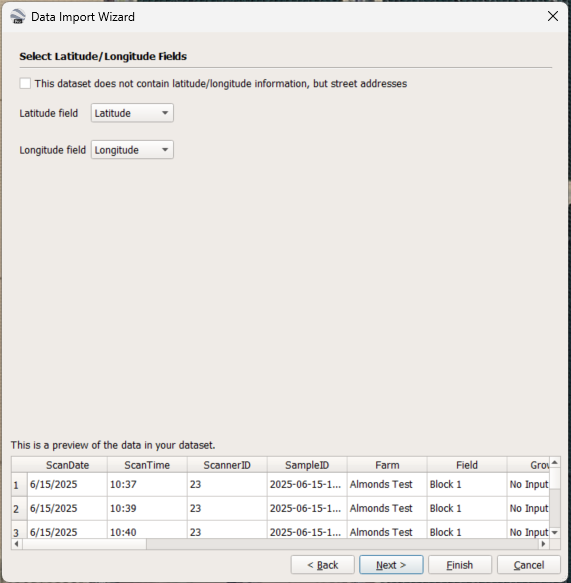Select the ScanDate column header

tap(67, 465)
